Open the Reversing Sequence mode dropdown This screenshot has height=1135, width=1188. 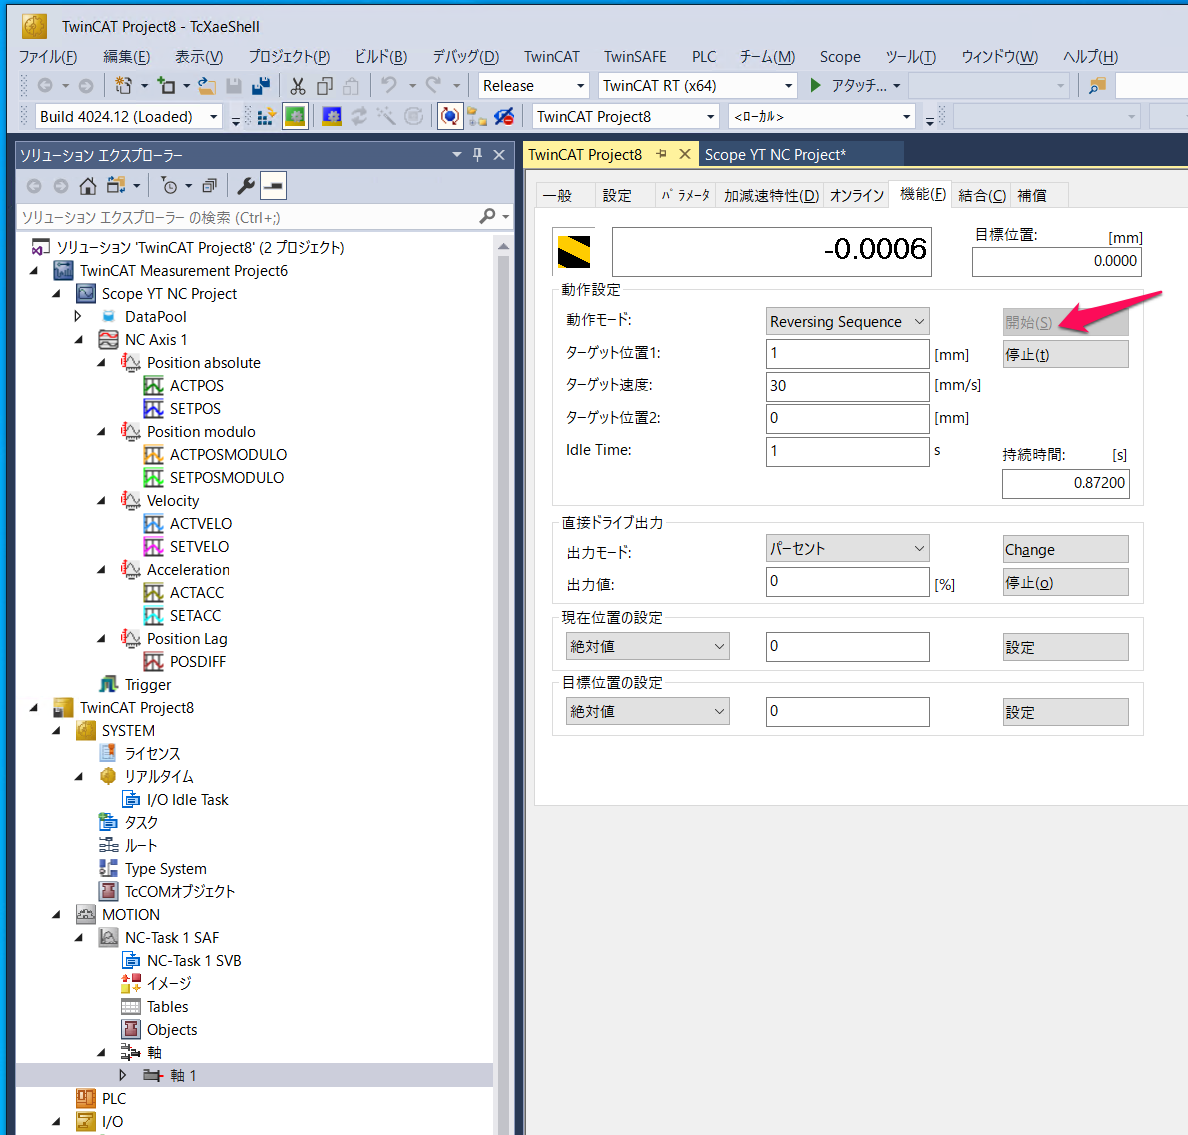847,321
